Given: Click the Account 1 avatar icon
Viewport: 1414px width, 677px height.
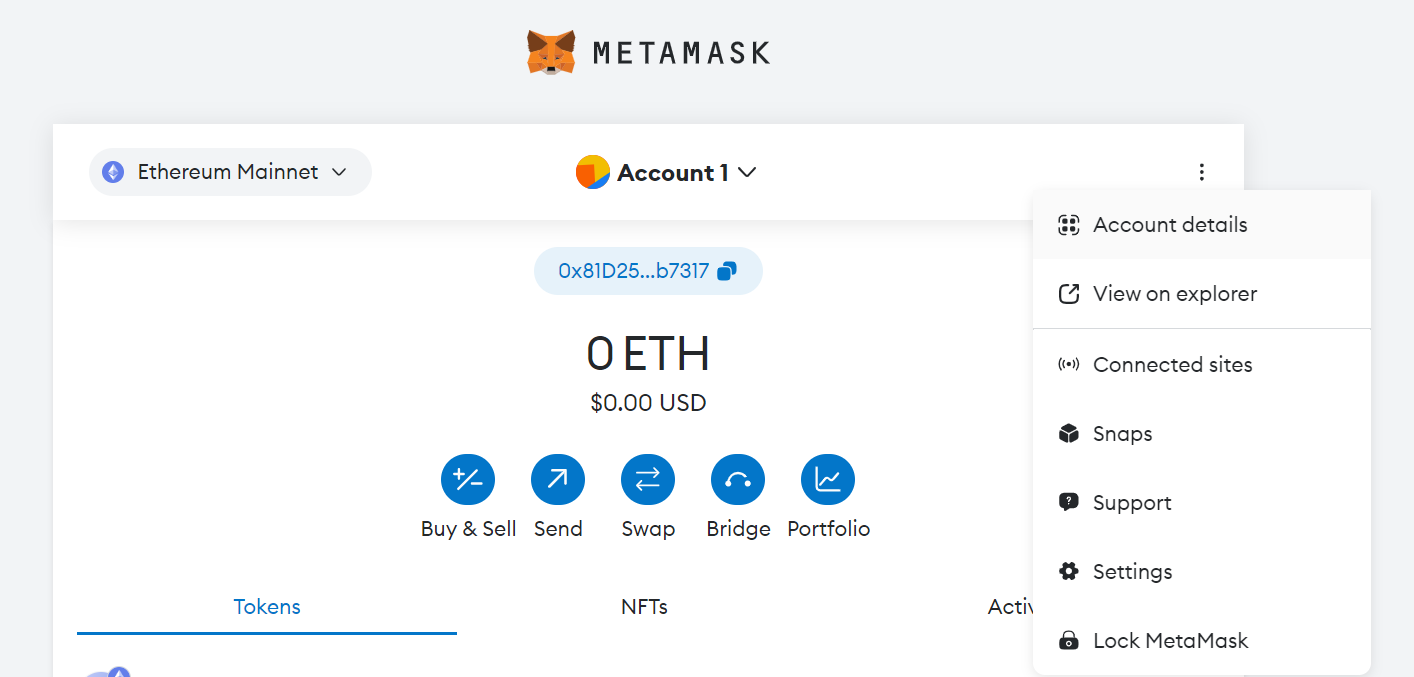Looking at the screenshot, I should pyautogui.click(x=593, y=172).
